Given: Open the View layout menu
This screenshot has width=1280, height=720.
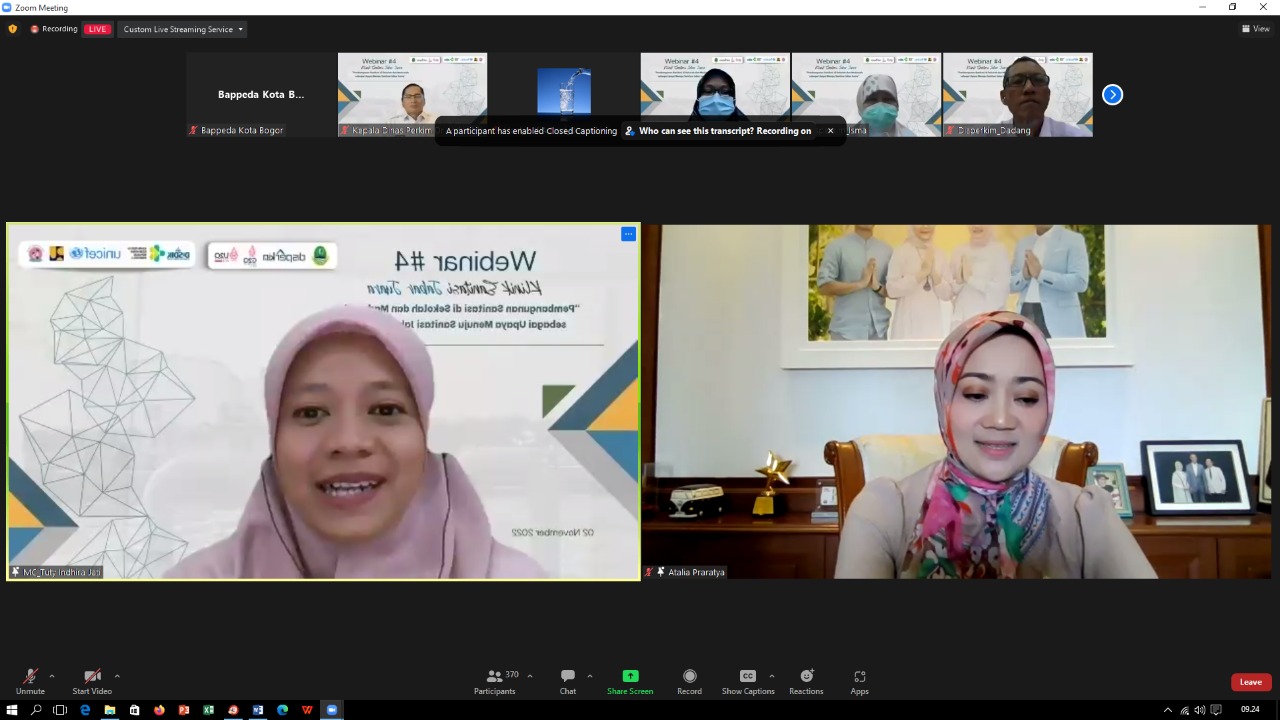Looking at the screenshot, I should (1256, 29).
